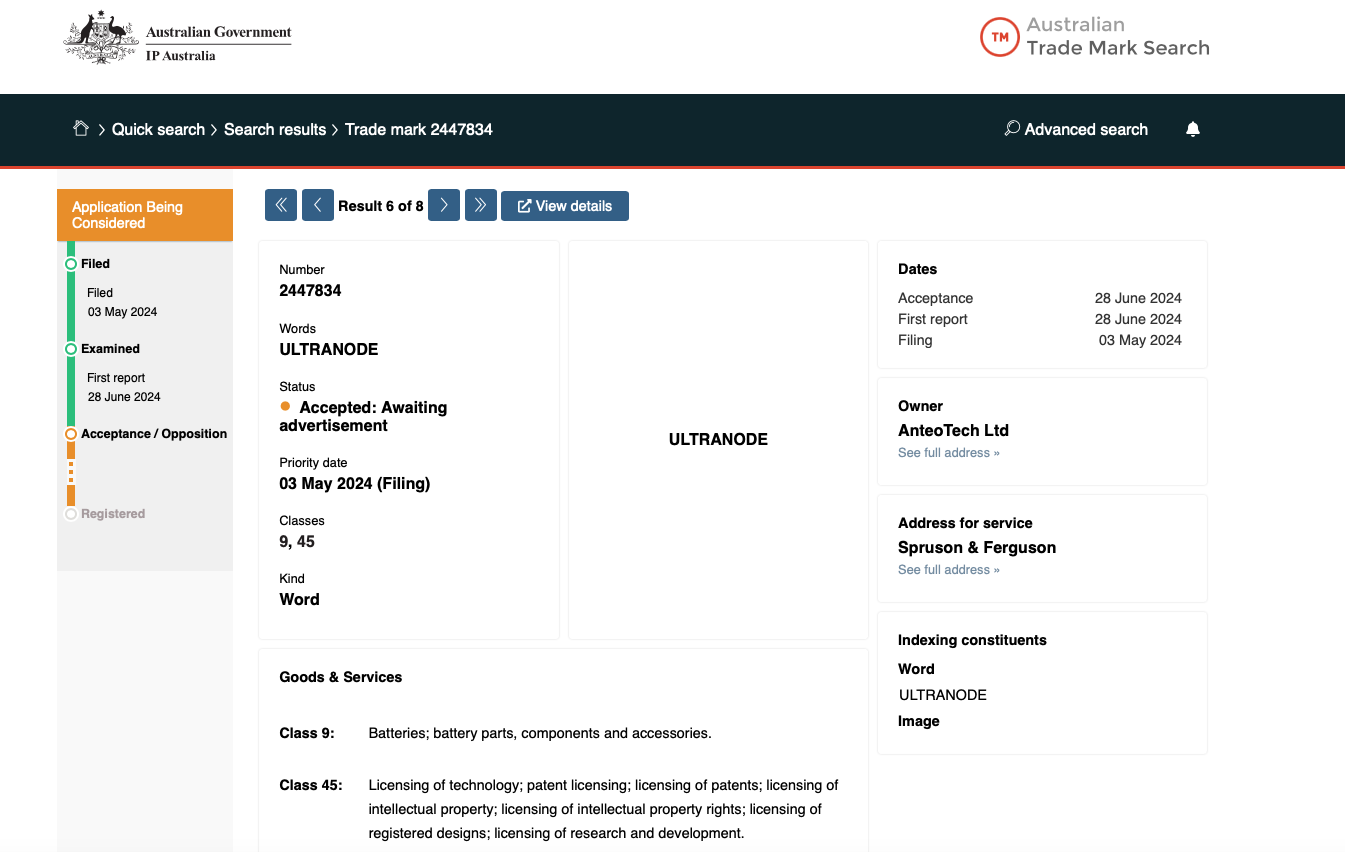The image size is (1345, 852).
Task: Open the notifications bell icon
Action: (x=1192, y=129)
